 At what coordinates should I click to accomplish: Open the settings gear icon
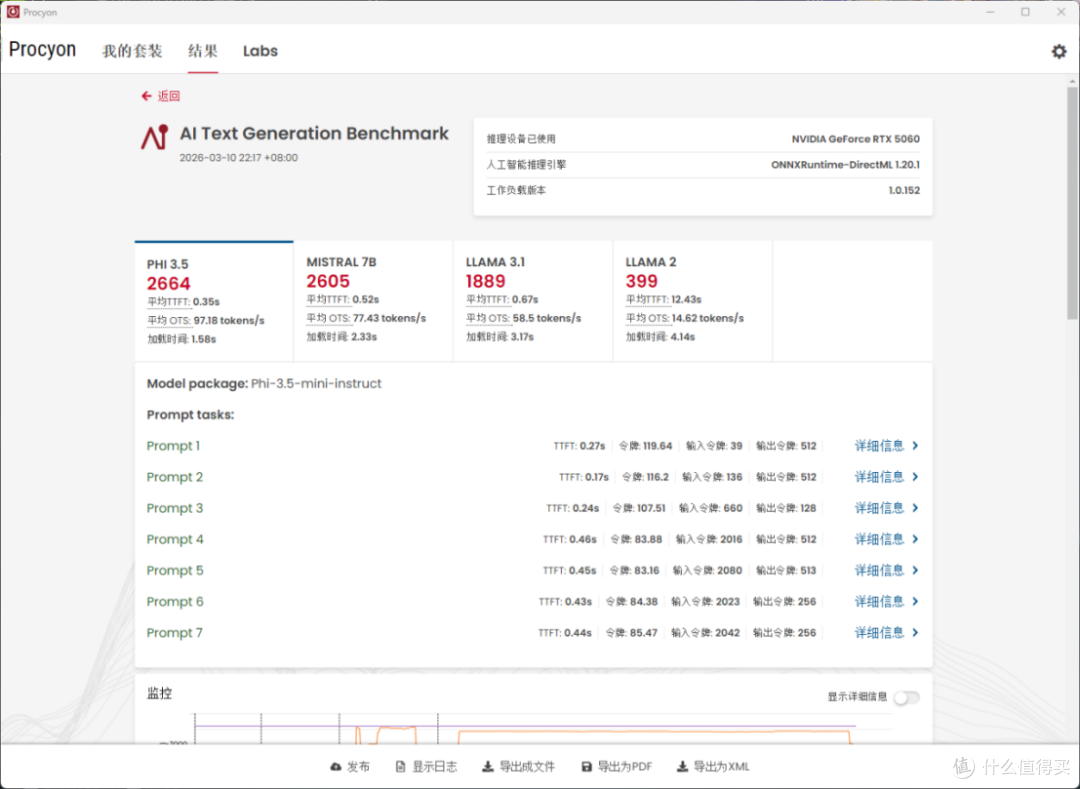[1059, 51]
